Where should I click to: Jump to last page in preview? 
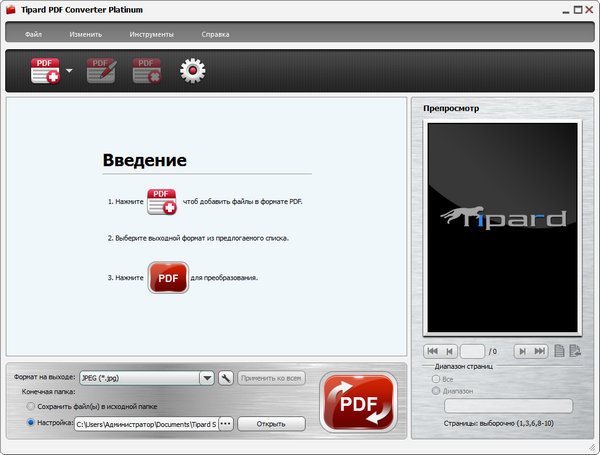point(540,351)
